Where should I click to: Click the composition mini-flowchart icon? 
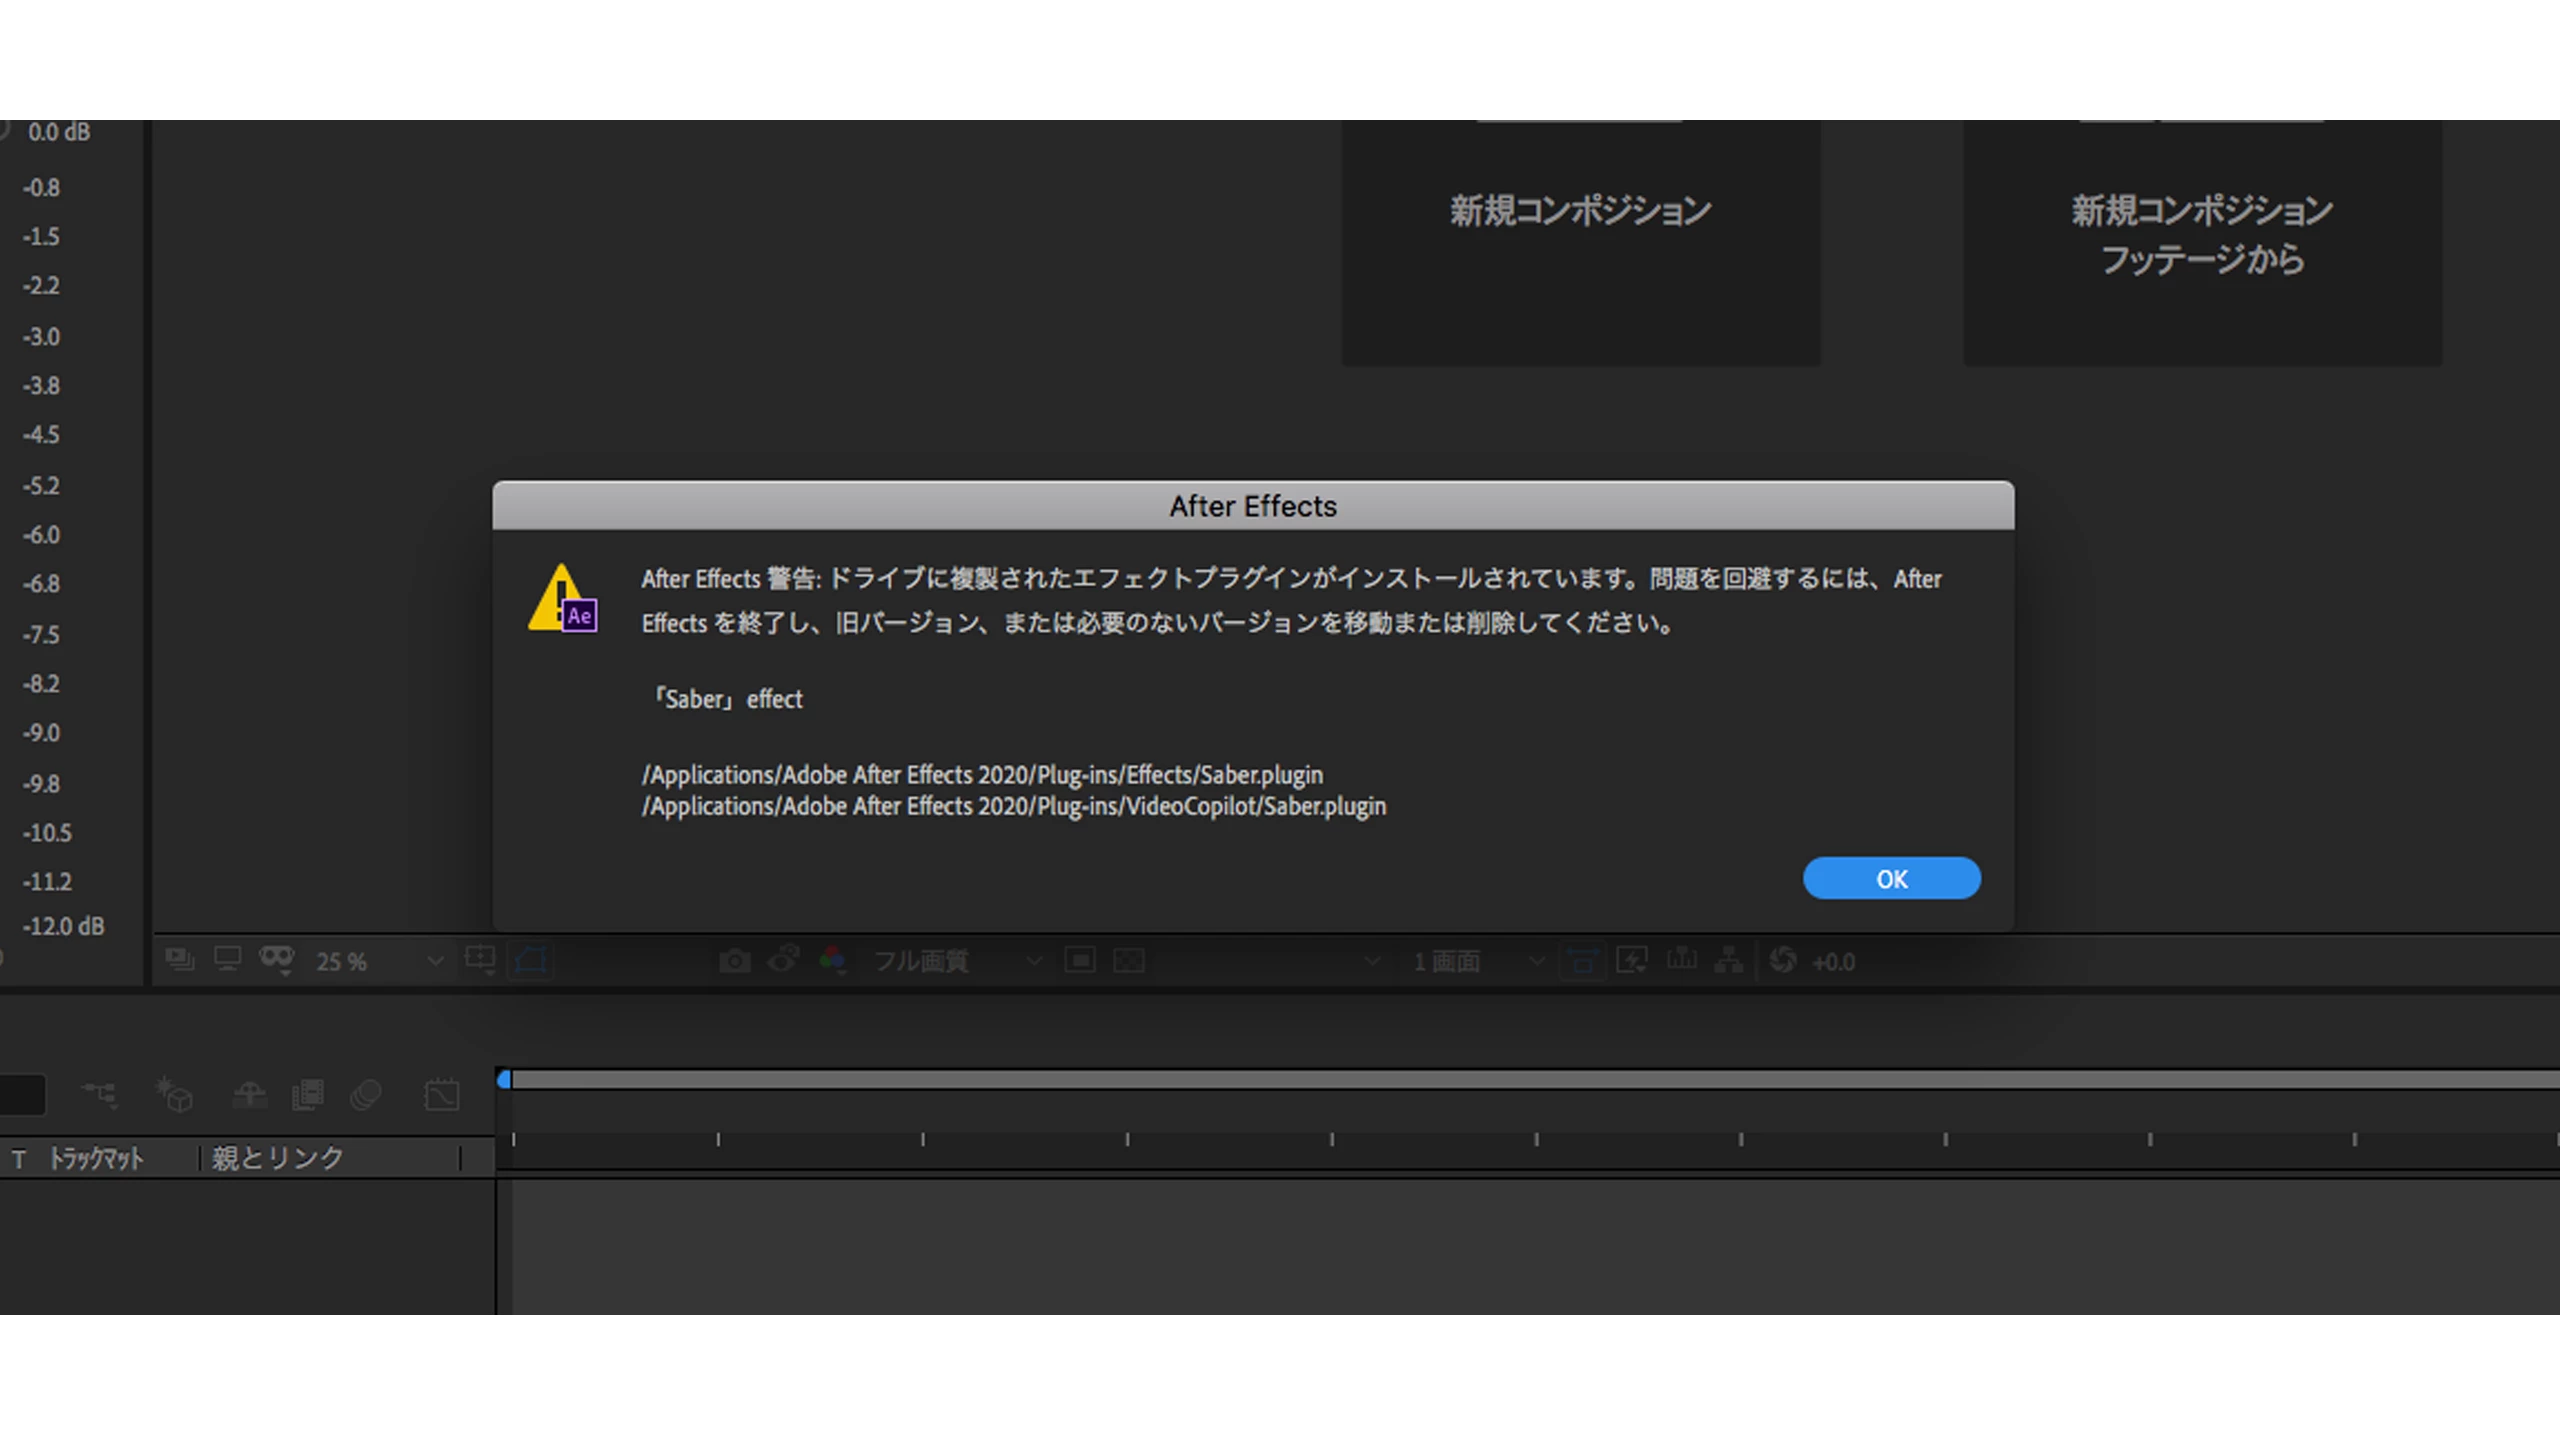click(x=99, y=1095)
